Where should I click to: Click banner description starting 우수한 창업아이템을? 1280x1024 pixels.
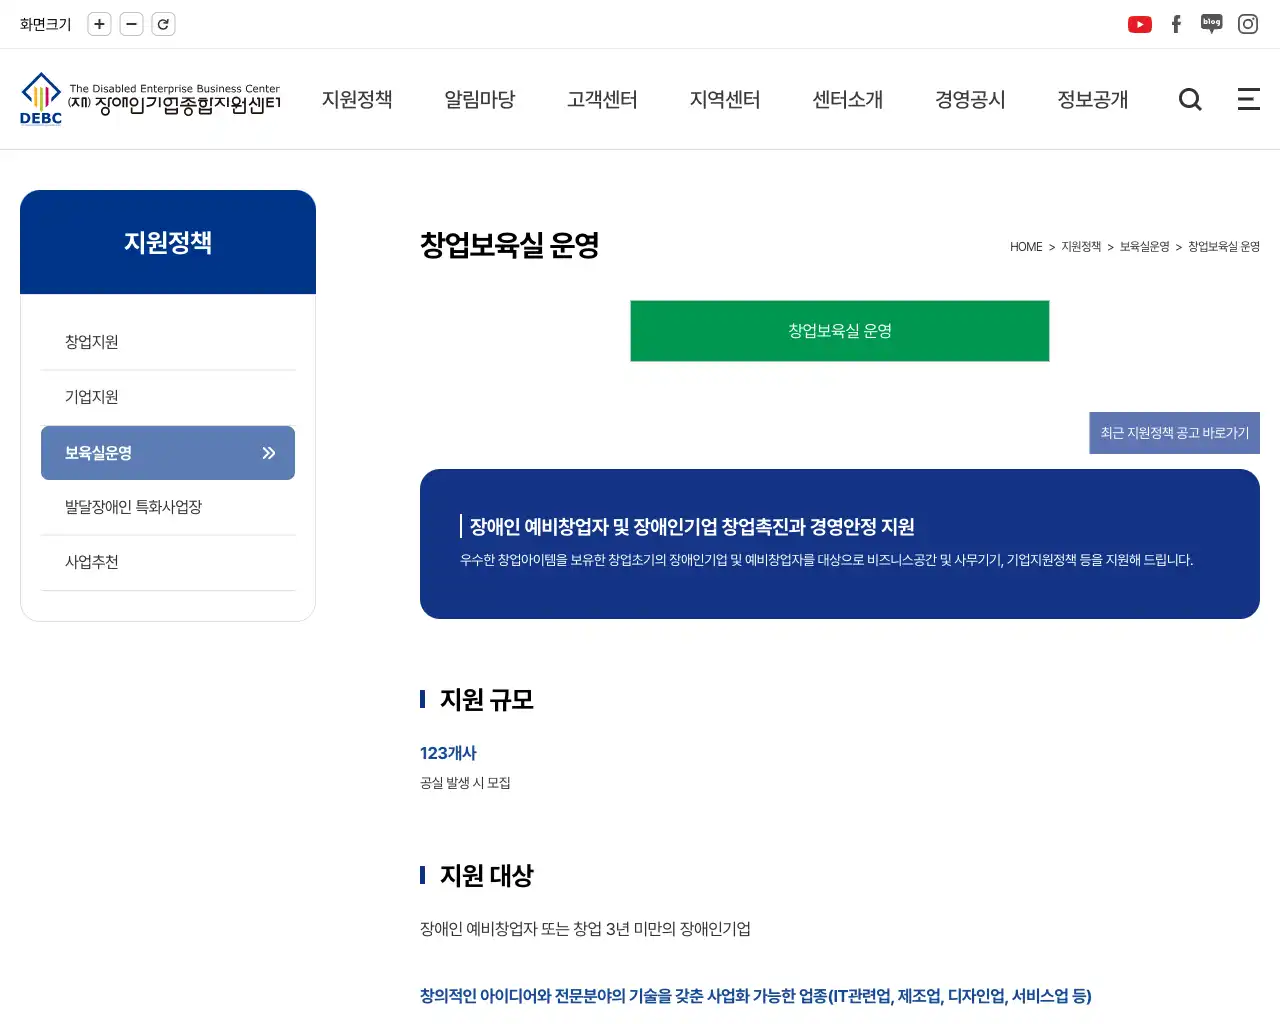[x=827, y=560]
